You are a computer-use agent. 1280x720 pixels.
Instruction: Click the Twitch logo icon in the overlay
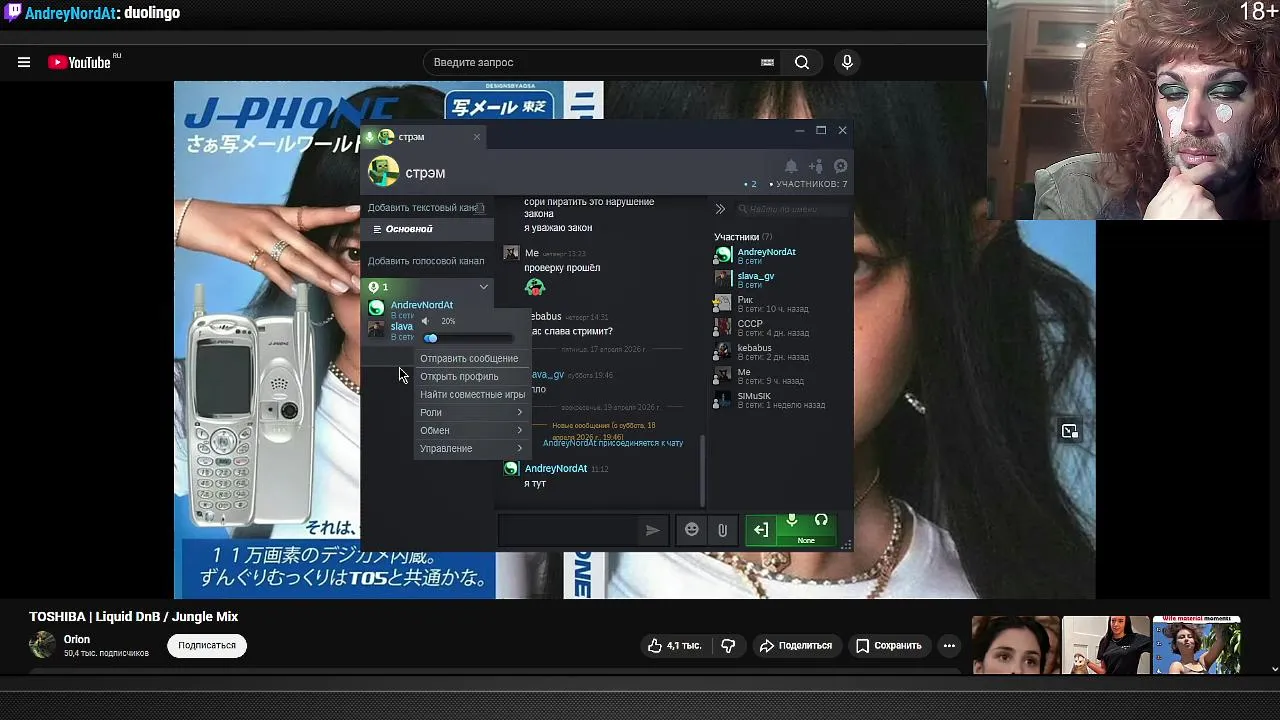[x=13, y=13]
